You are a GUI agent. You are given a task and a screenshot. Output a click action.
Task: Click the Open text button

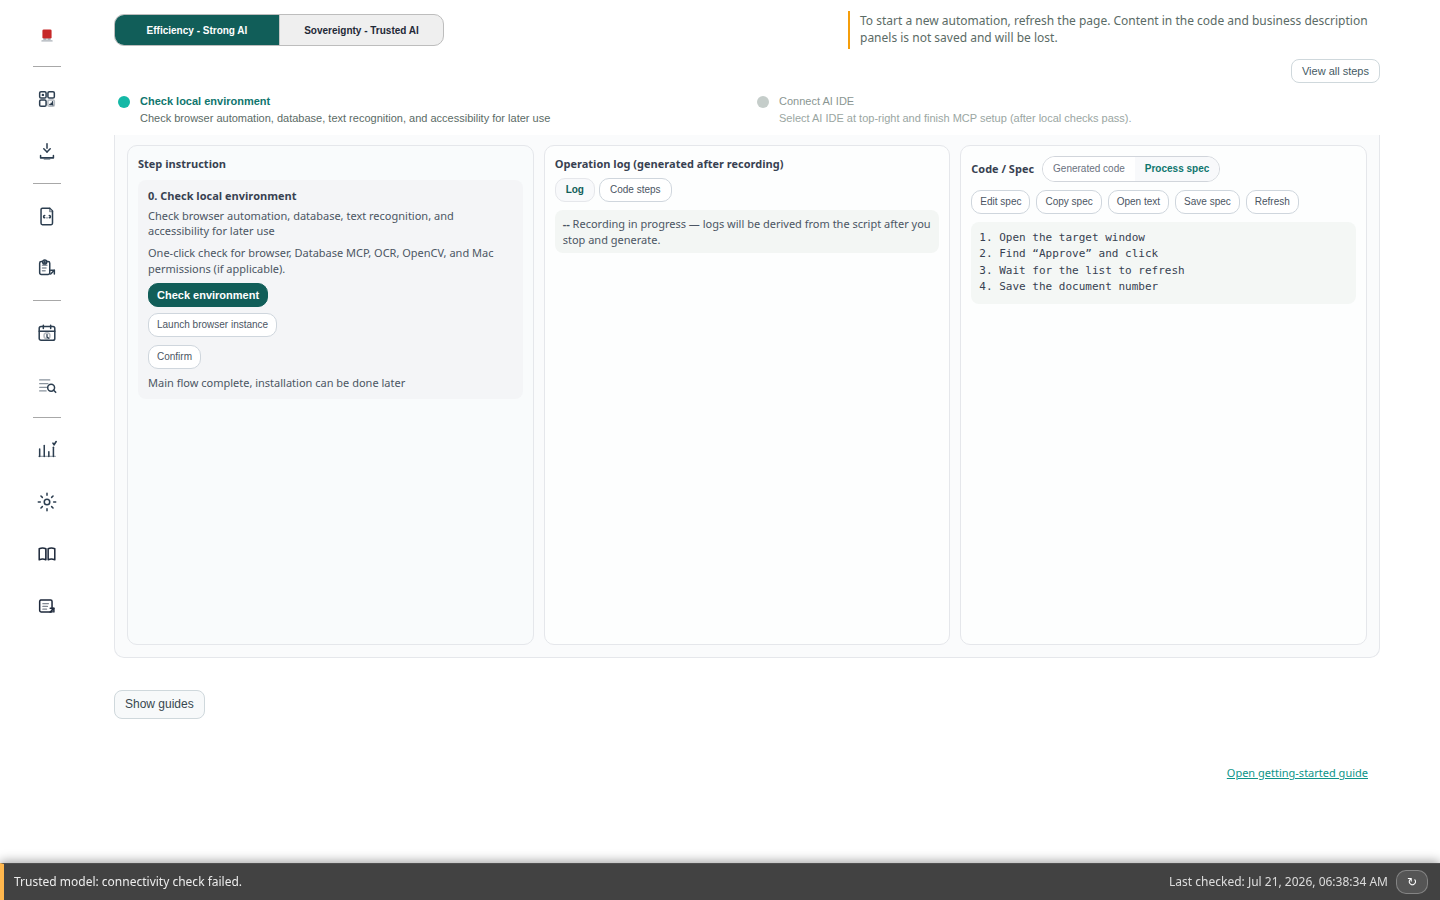tap(1138, 202)
